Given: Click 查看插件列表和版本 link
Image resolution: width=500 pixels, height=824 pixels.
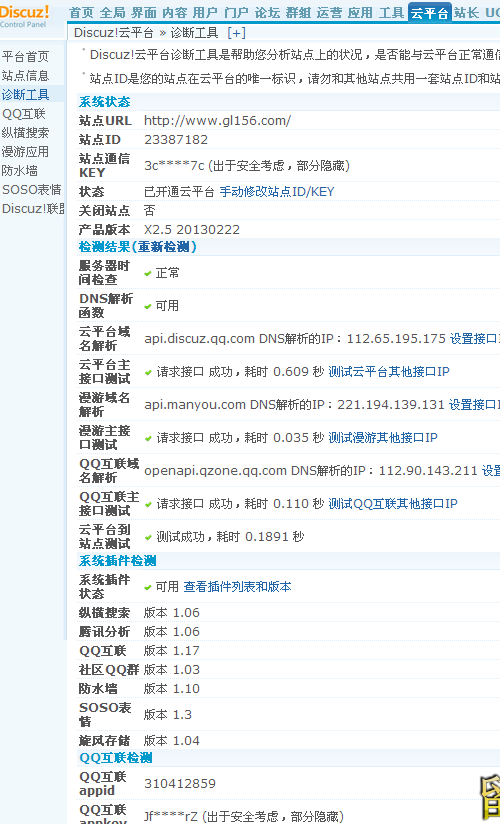Looking at the screenshot, I should 237,586.
